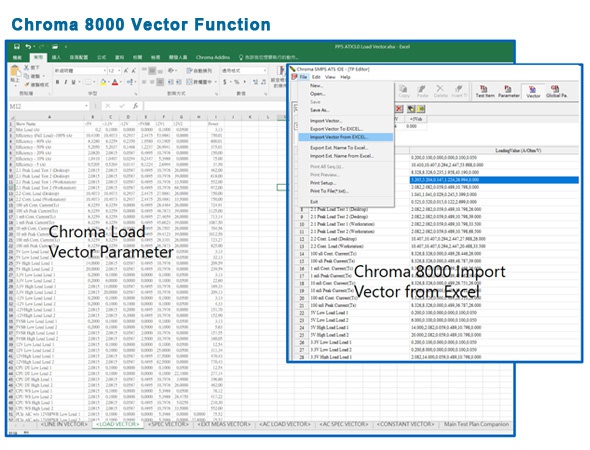Click cell 'Show Name' in Excel column A
The width and height of the screenshot is (590, 450).
click(x=49, y=123)
